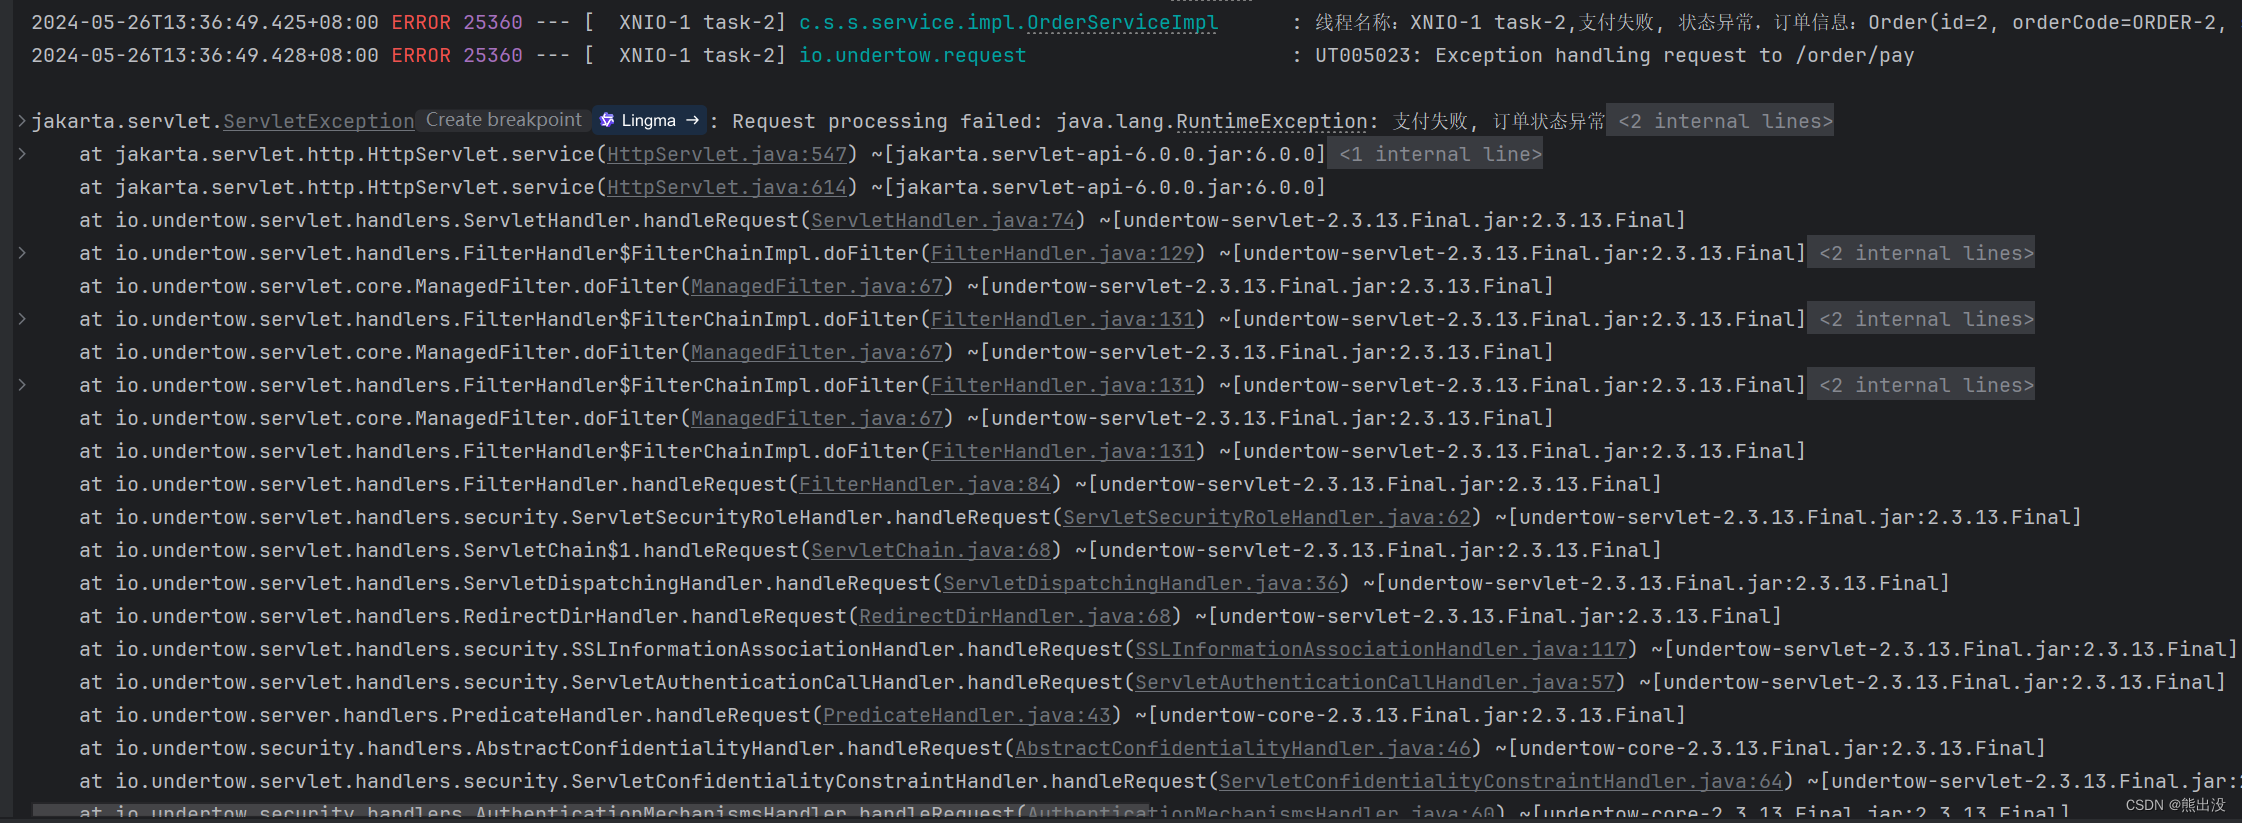Viewport: 2242px width, 823px height.
Task: Open the first ManagedFilter.java:67 link
Action: (817, 286)
